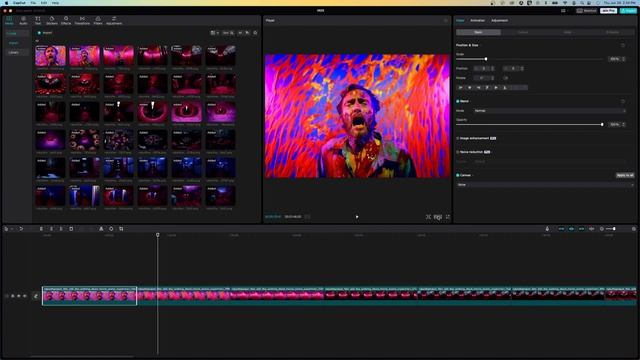Switch to the Video inspector tab
The width and height of the screenshot is (640, 360).
460,20
